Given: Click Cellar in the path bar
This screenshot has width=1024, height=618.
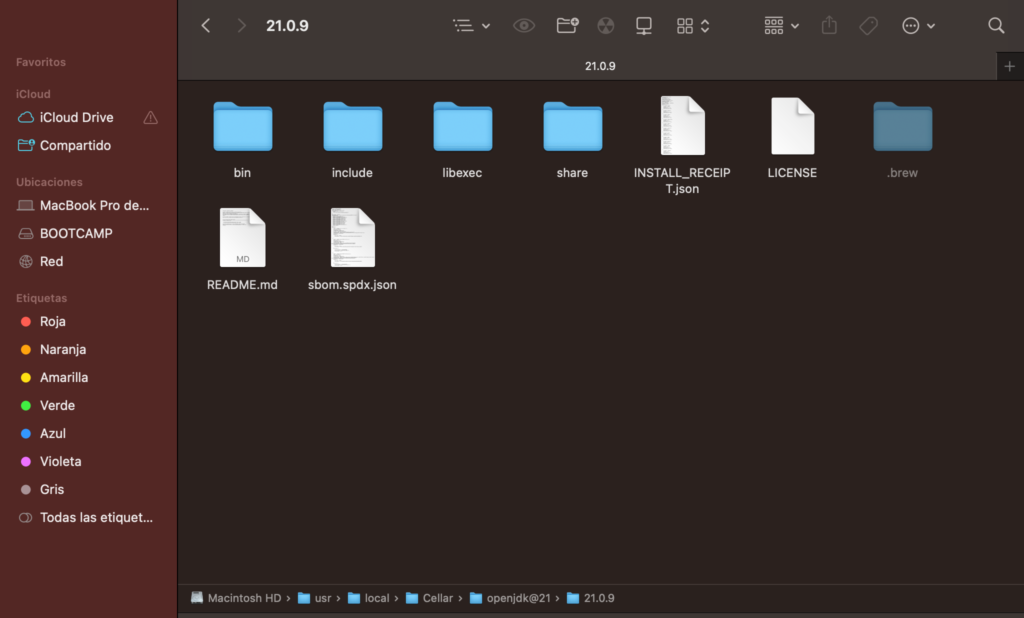Looking at the screenshot, I should point(437,598).
